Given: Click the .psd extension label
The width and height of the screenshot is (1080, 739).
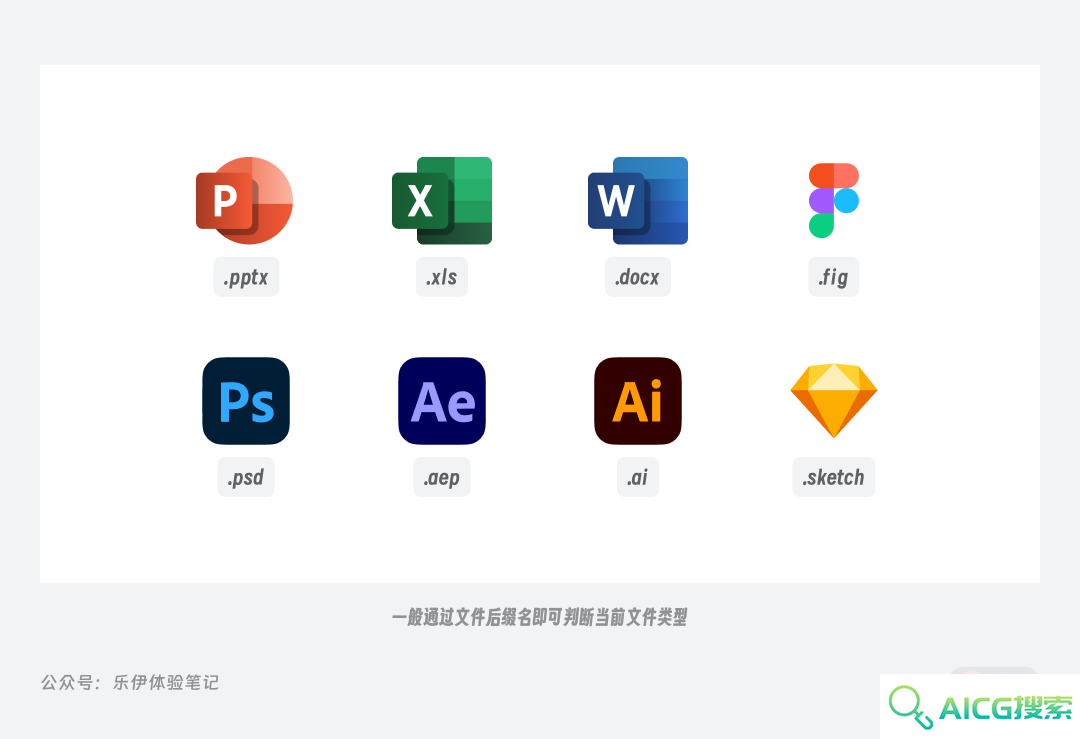Looking at the screenshot, I should pos(246,477).
